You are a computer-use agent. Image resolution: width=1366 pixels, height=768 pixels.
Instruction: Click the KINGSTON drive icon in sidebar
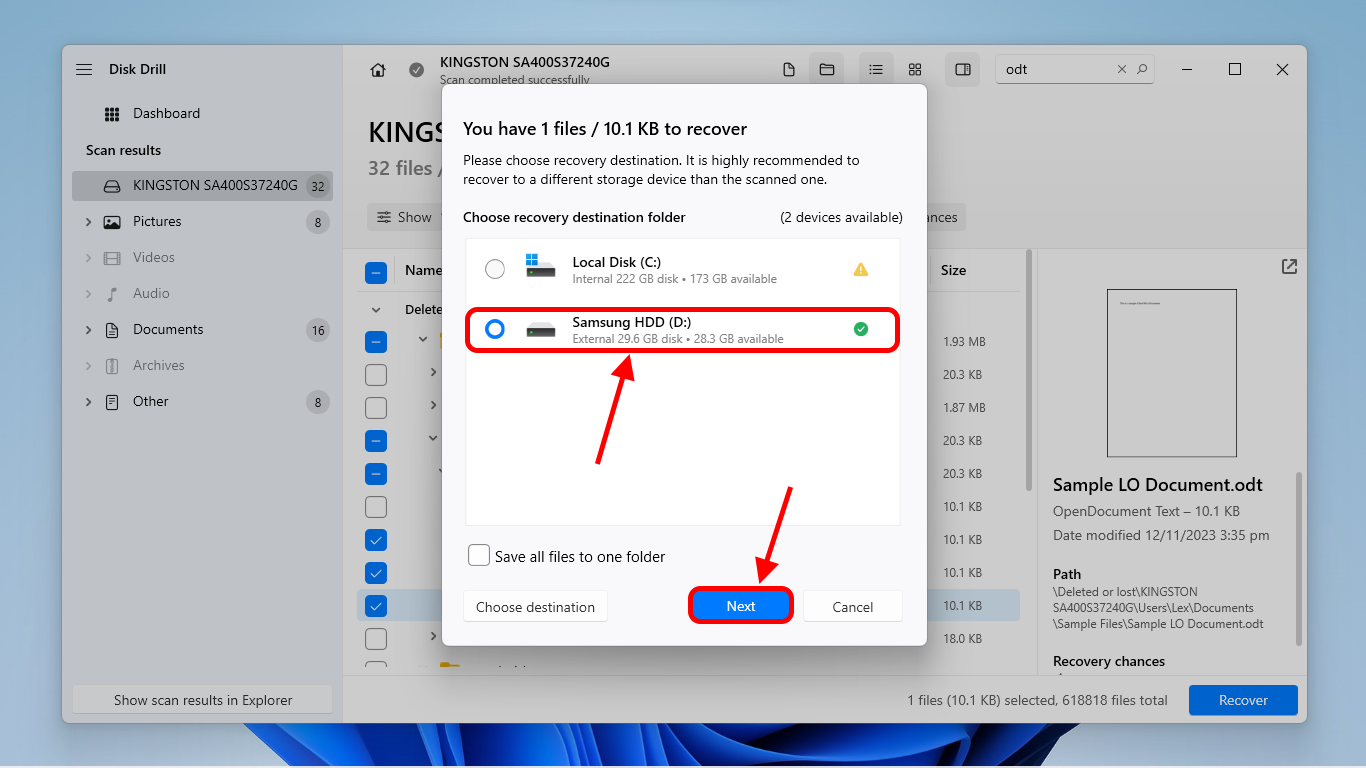112,186
